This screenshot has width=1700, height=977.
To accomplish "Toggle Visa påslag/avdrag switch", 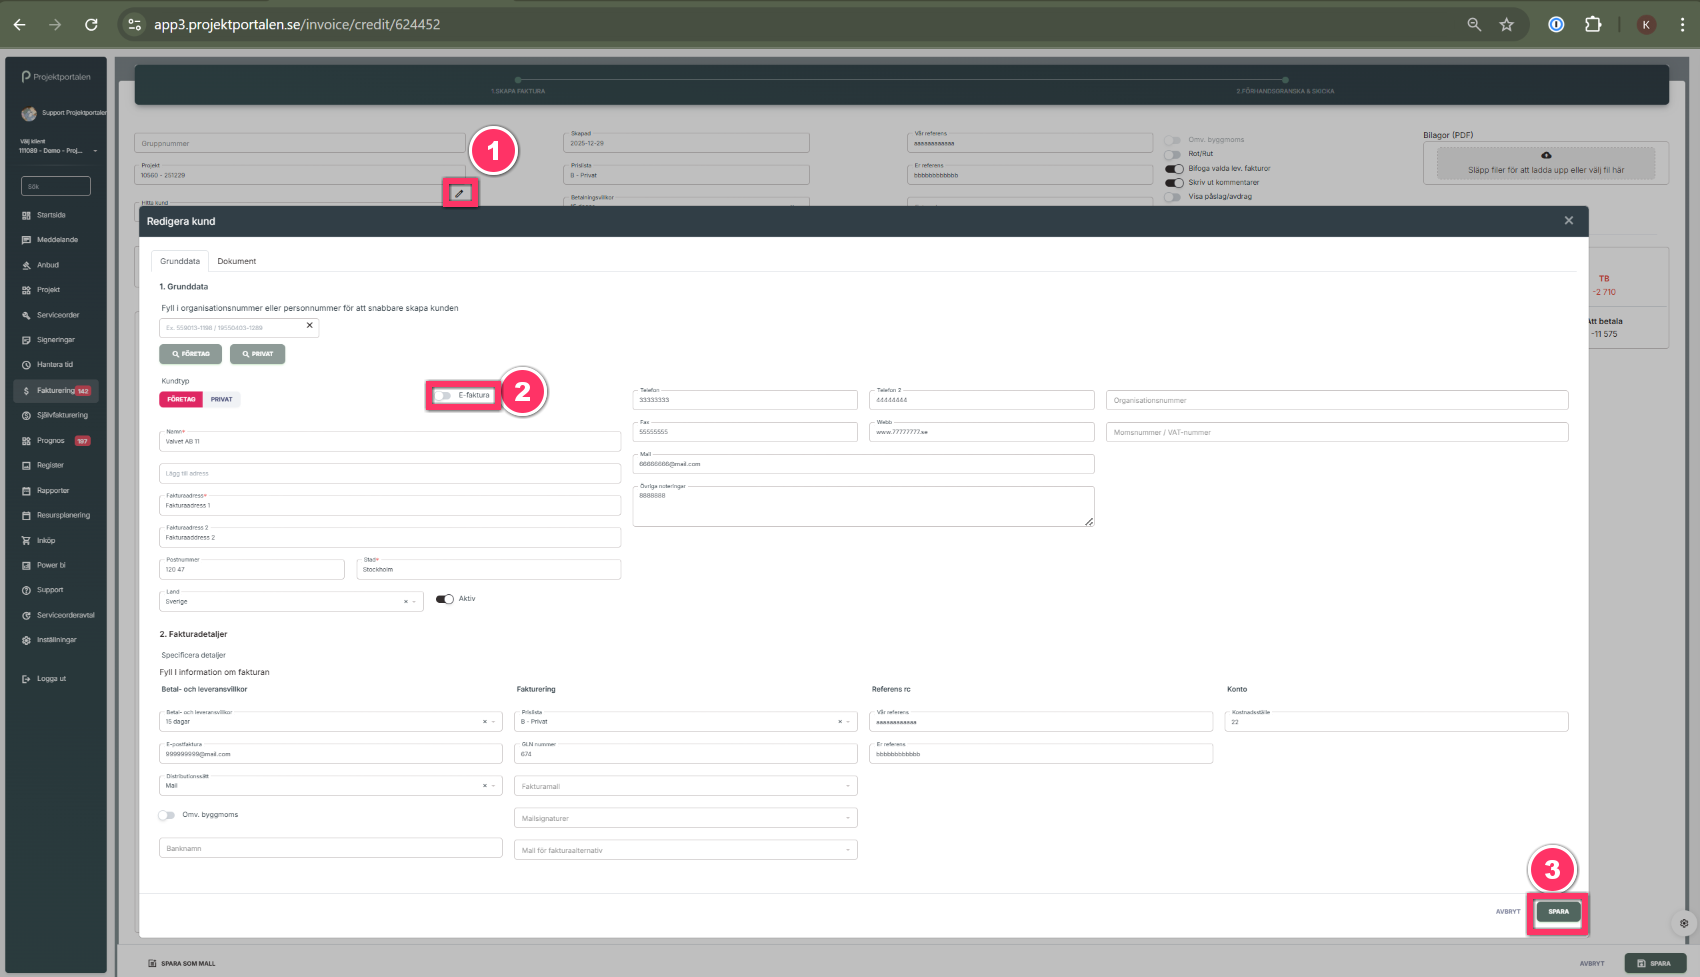I will click(x=1173, y=197).
